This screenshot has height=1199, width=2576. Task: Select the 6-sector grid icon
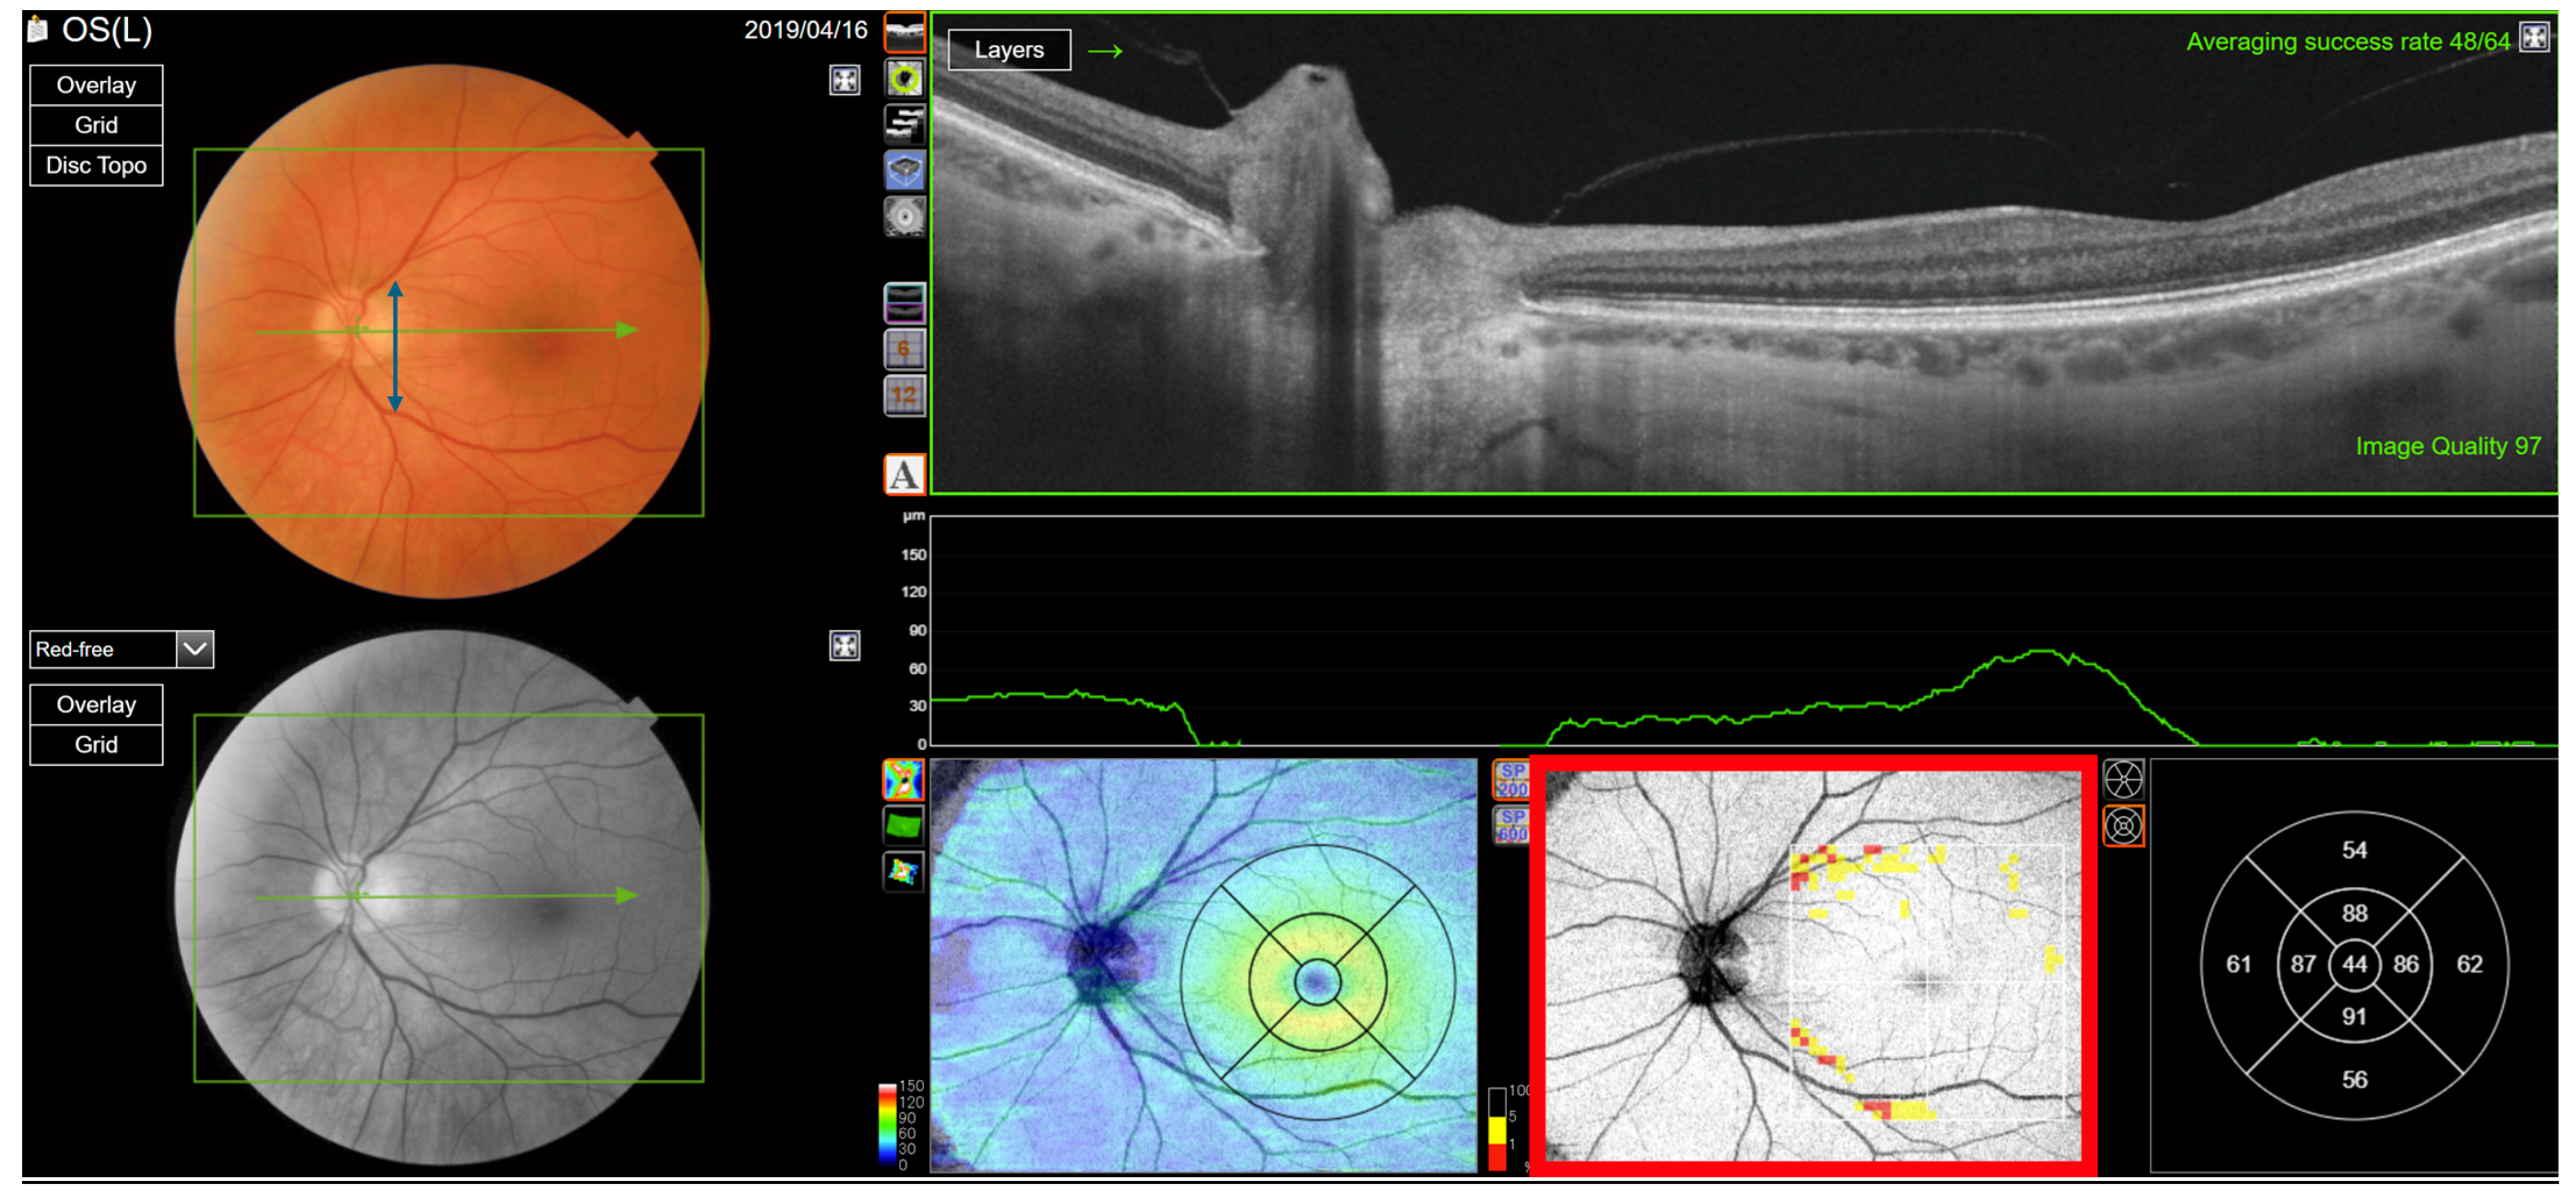click(905, 349)
